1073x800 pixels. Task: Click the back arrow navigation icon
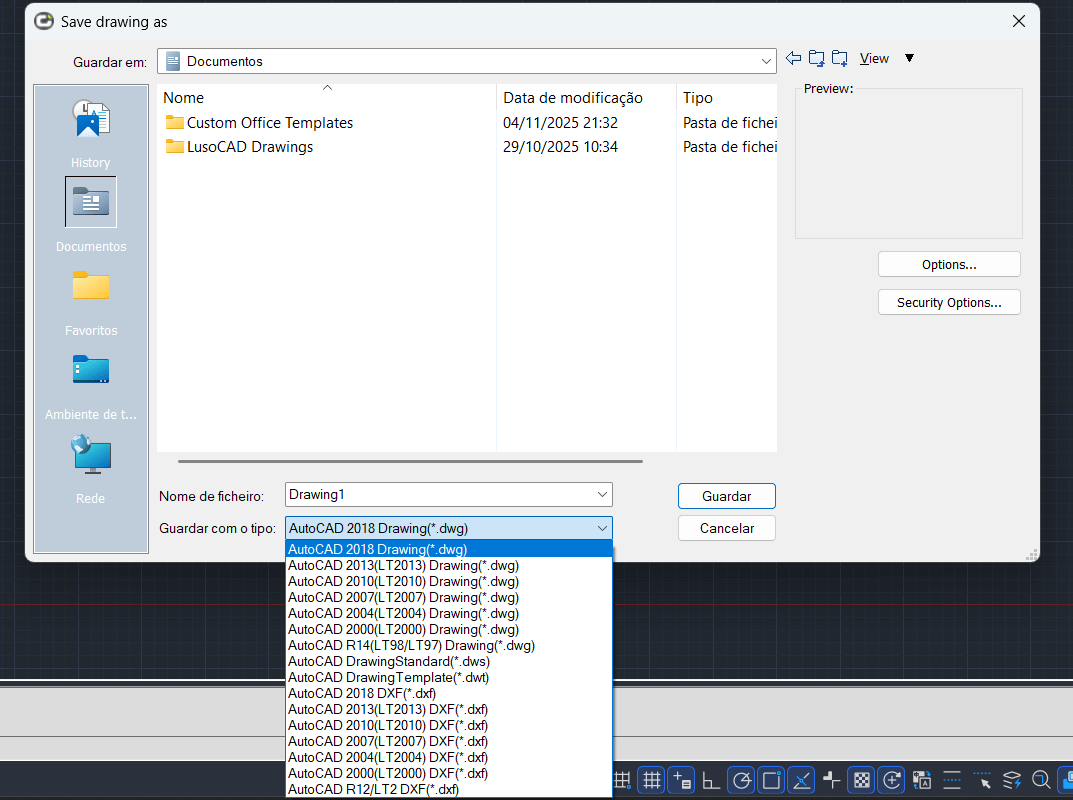pos(793,58)
